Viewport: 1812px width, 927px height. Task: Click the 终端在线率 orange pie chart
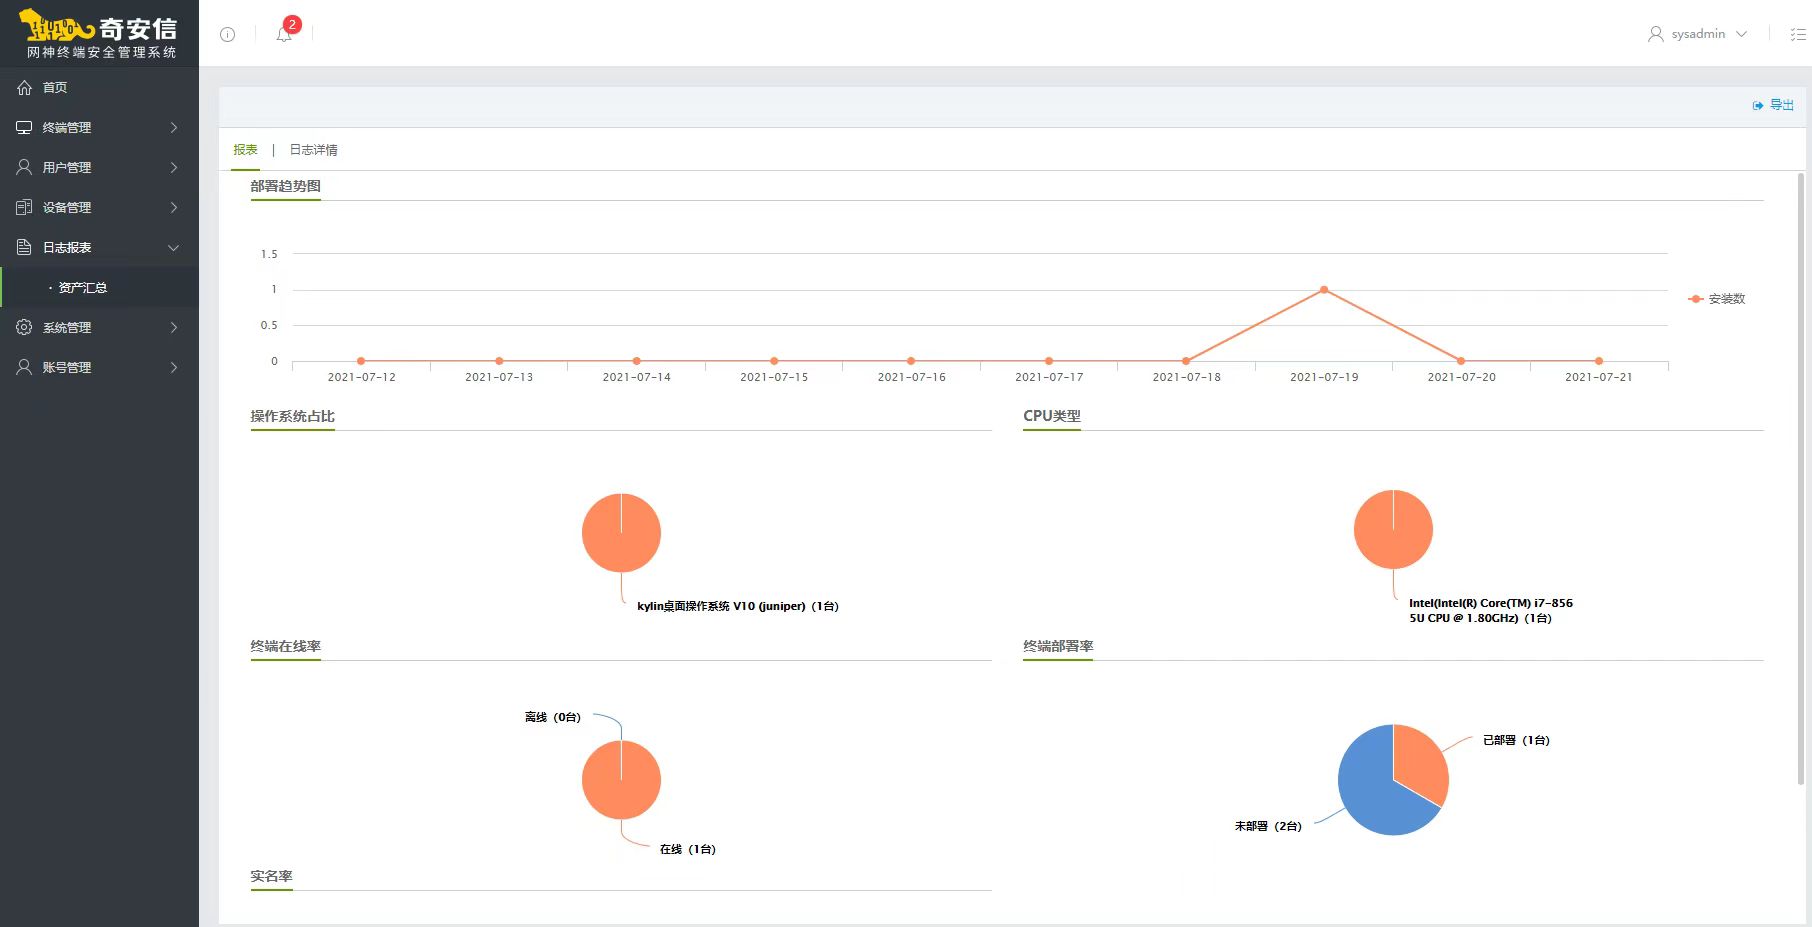point(621,780)
